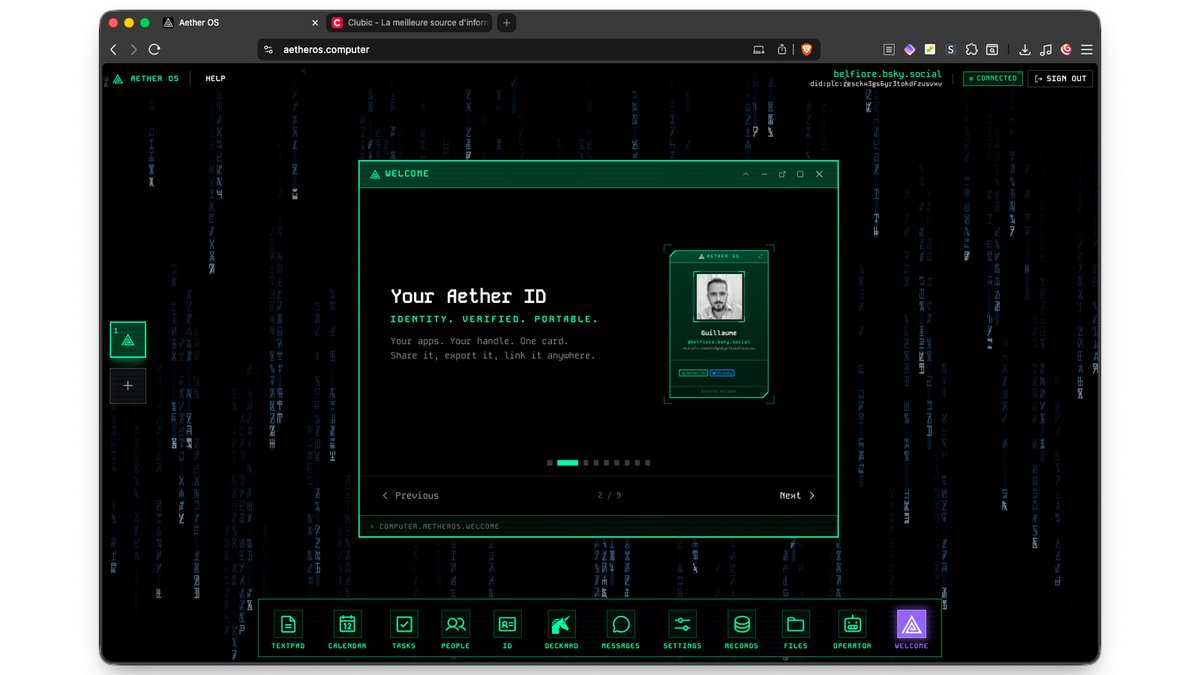This screenshot has width=1200, height=675.
Task: Open the Files app in the dock
Action: point(796,624)
